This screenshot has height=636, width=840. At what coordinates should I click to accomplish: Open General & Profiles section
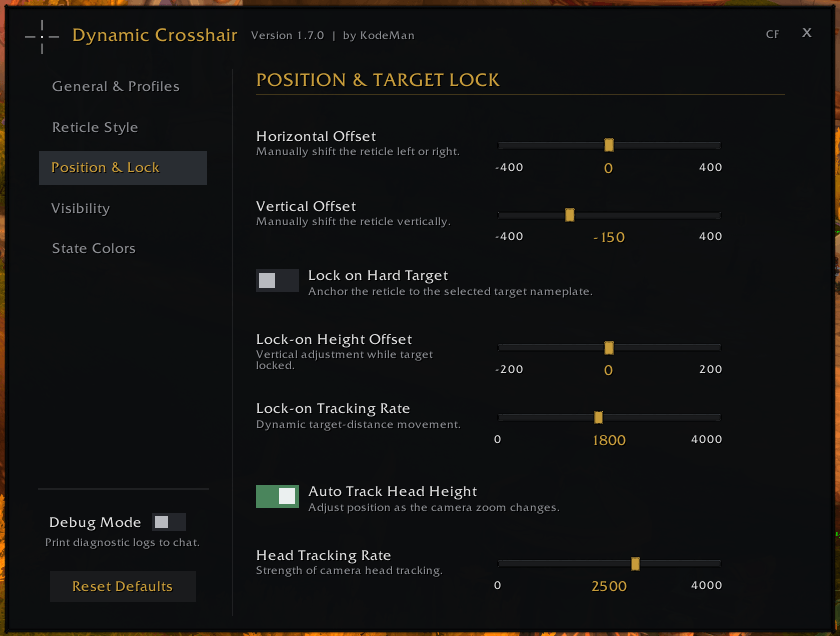pyautogui.click(x=116, y=86)
